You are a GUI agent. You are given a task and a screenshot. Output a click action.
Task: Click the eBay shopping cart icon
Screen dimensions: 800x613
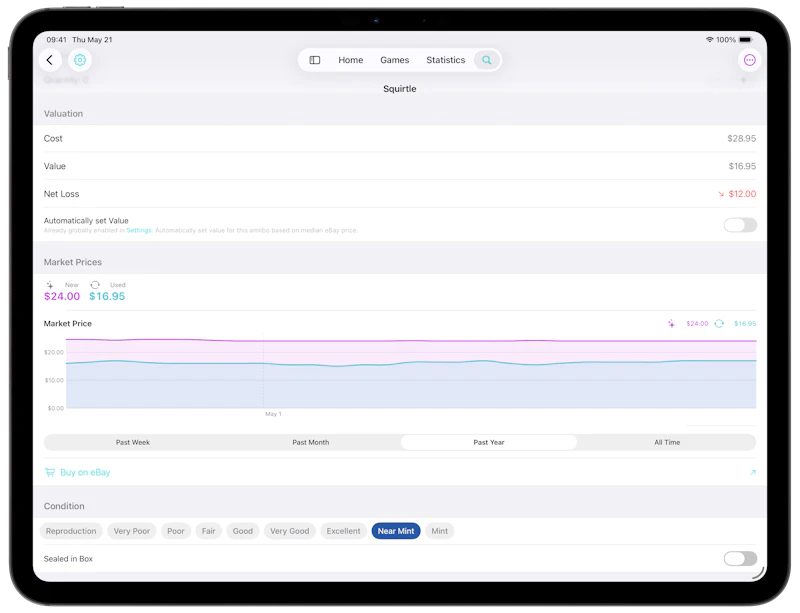point(49,473)
